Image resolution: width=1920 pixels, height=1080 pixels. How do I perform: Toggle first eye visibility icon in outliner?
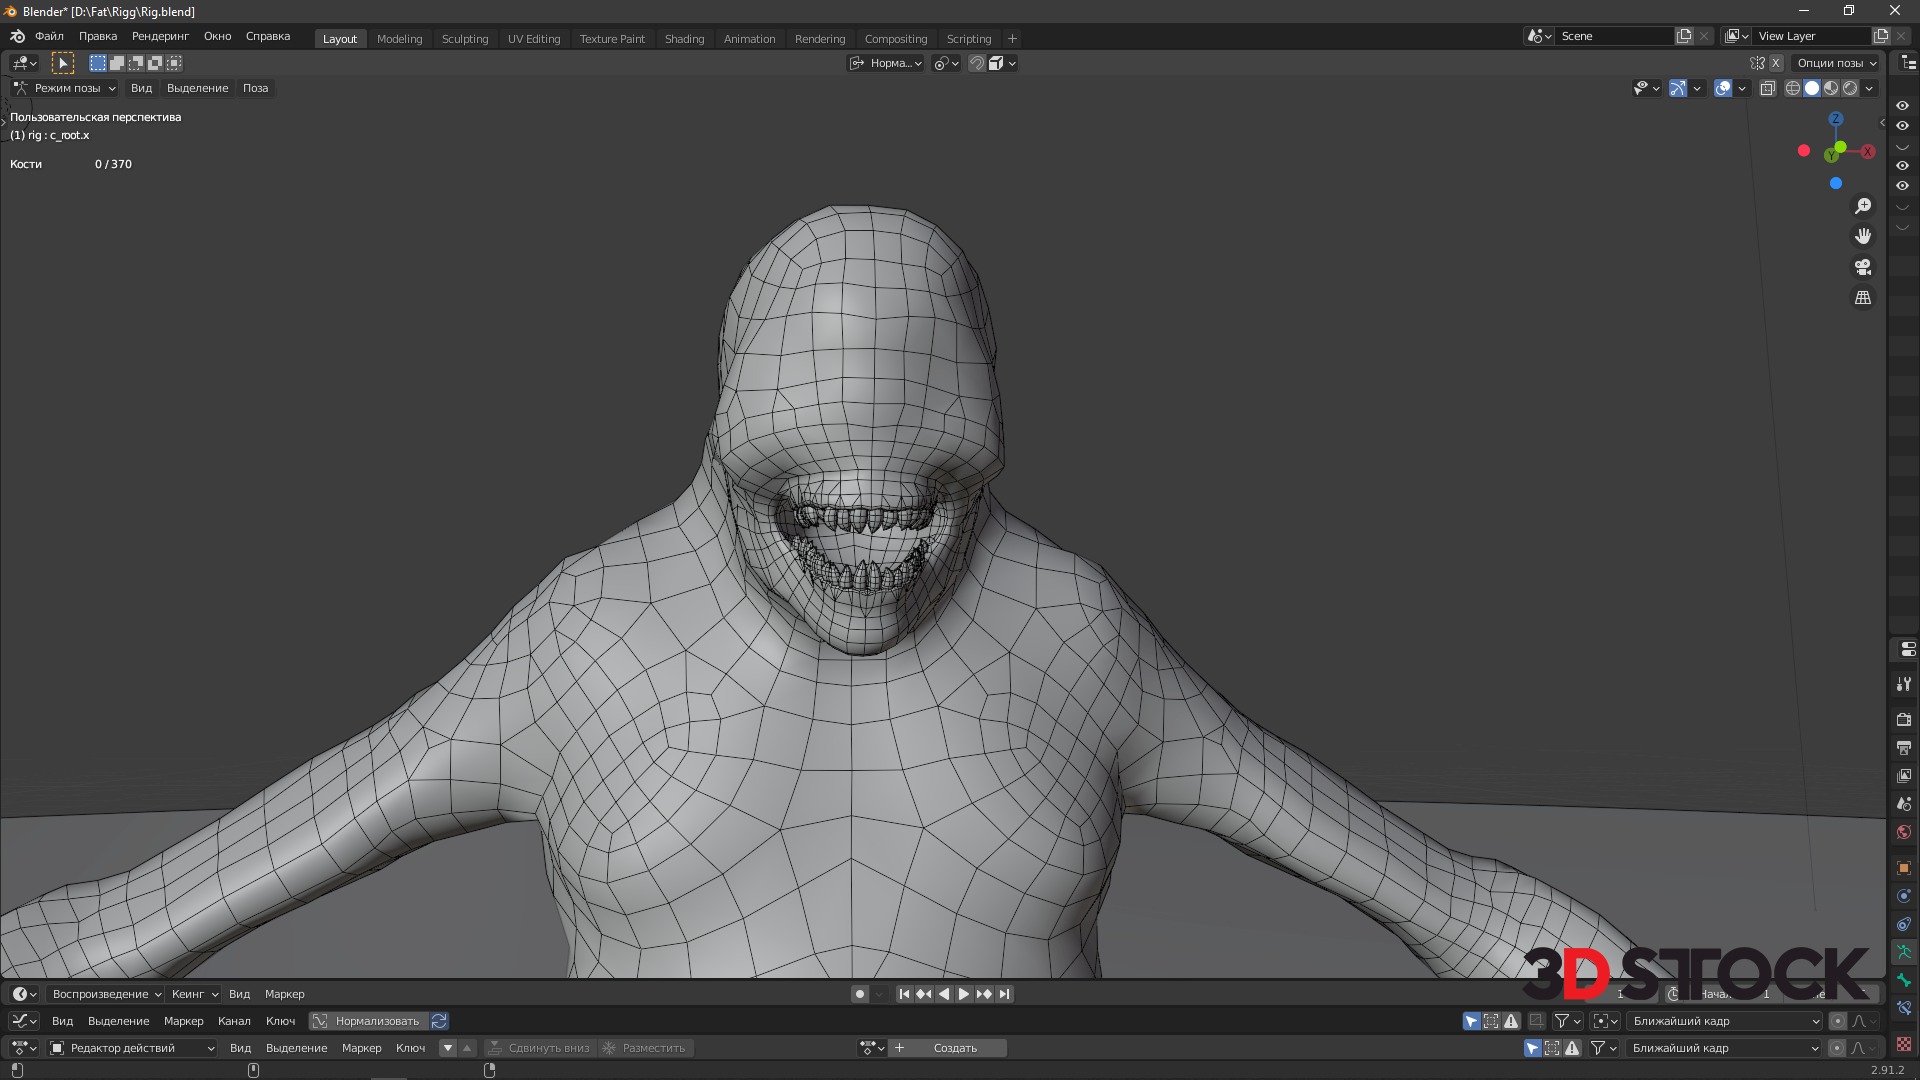coord(1902,106)
